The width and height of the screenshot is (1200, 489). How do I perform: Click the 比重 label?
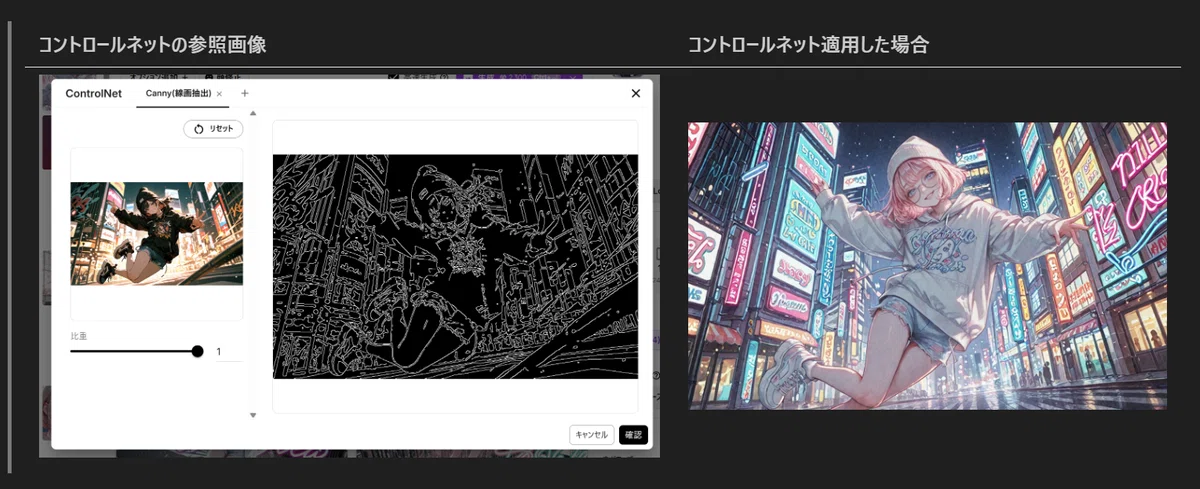click(x=79, y=336)
